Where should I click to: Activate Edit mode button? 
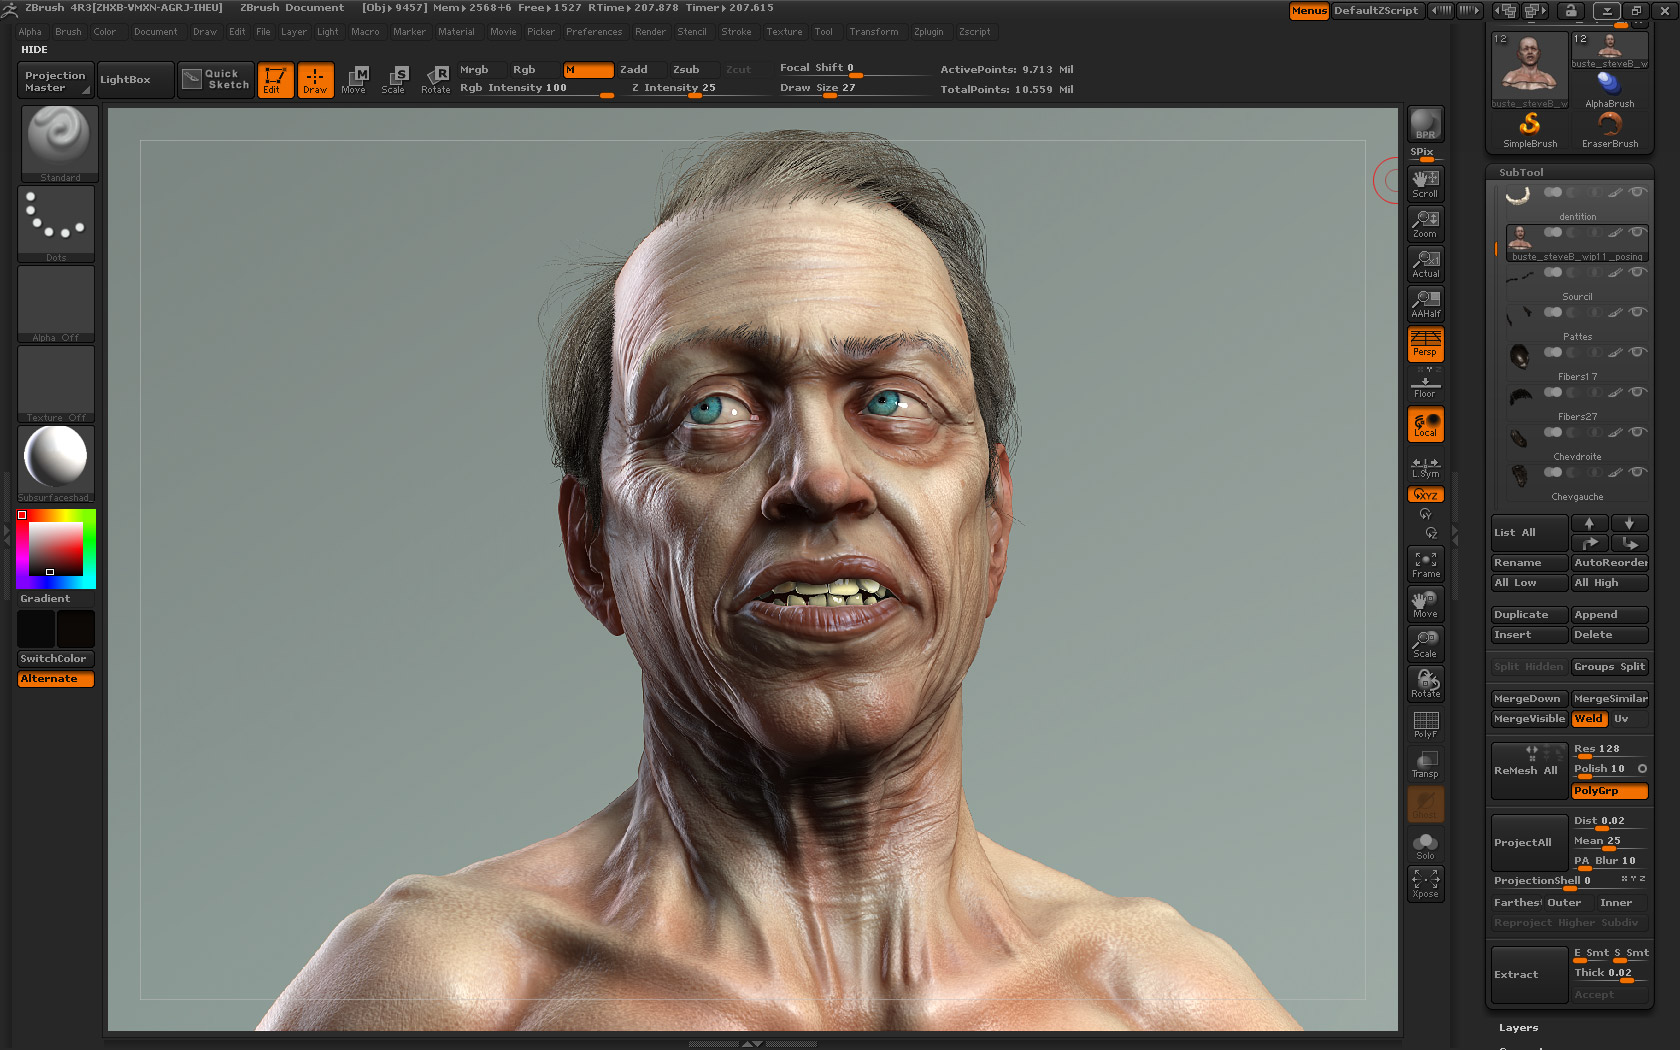click(x=275, y=80)
